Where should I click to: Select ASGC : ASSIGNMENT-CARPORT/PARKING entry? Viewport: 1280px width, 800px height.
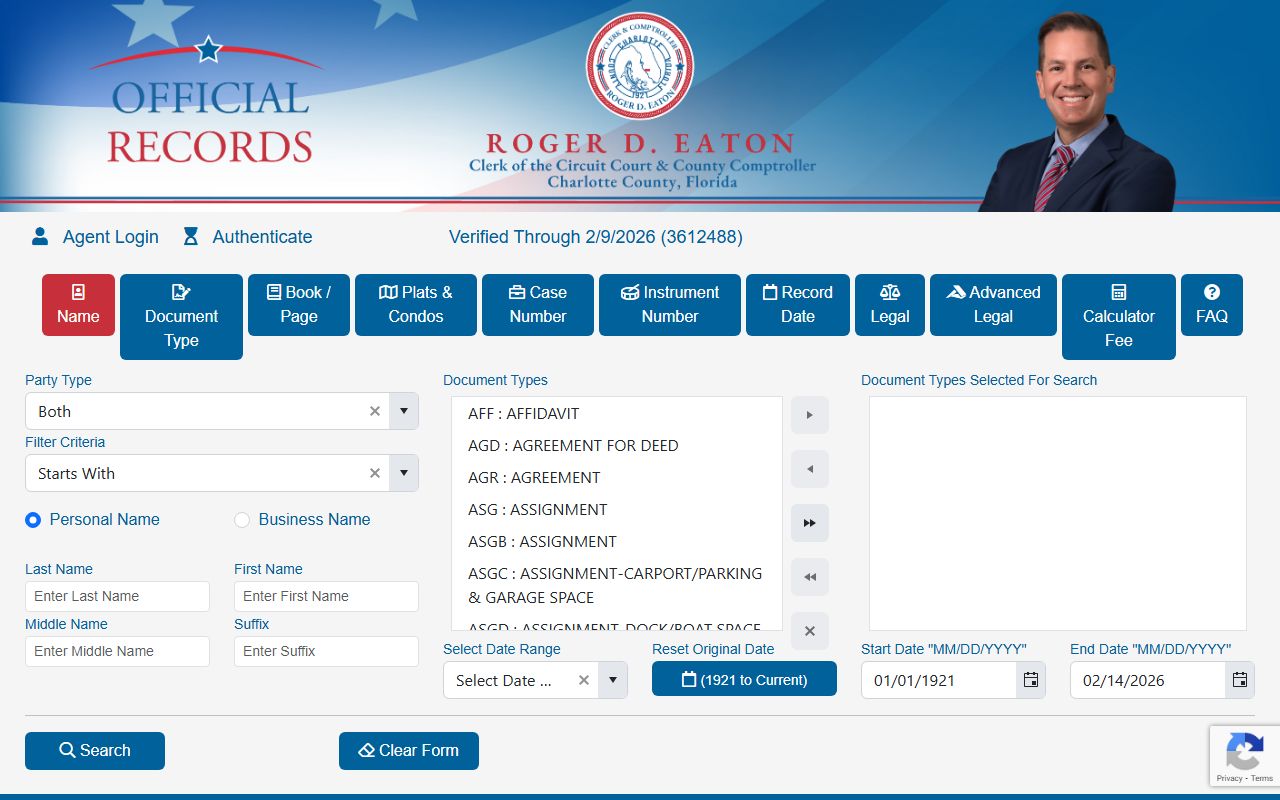pyautogui.click(x=616, y=585)
